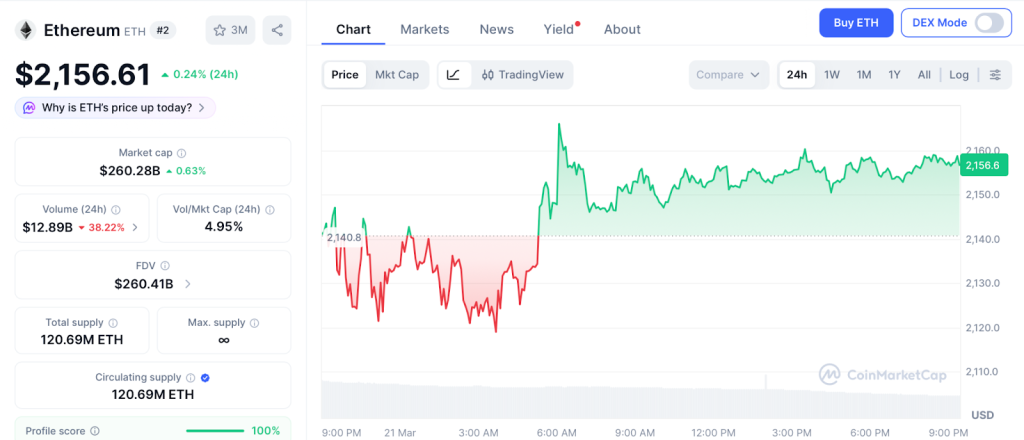Viewport: 1024px width, 440px height.
Task: Click the Buy ETH button
Action: pos(855,23)
